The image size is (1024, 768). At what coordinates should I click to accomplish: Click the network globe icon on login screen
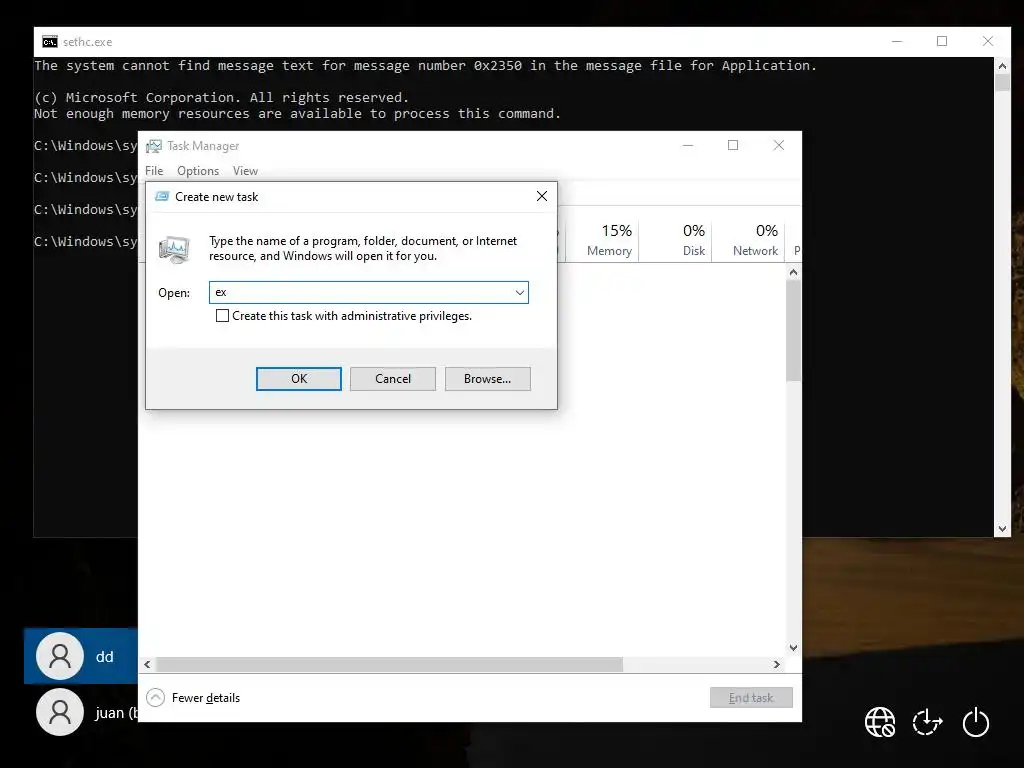(x=880, y=722)
